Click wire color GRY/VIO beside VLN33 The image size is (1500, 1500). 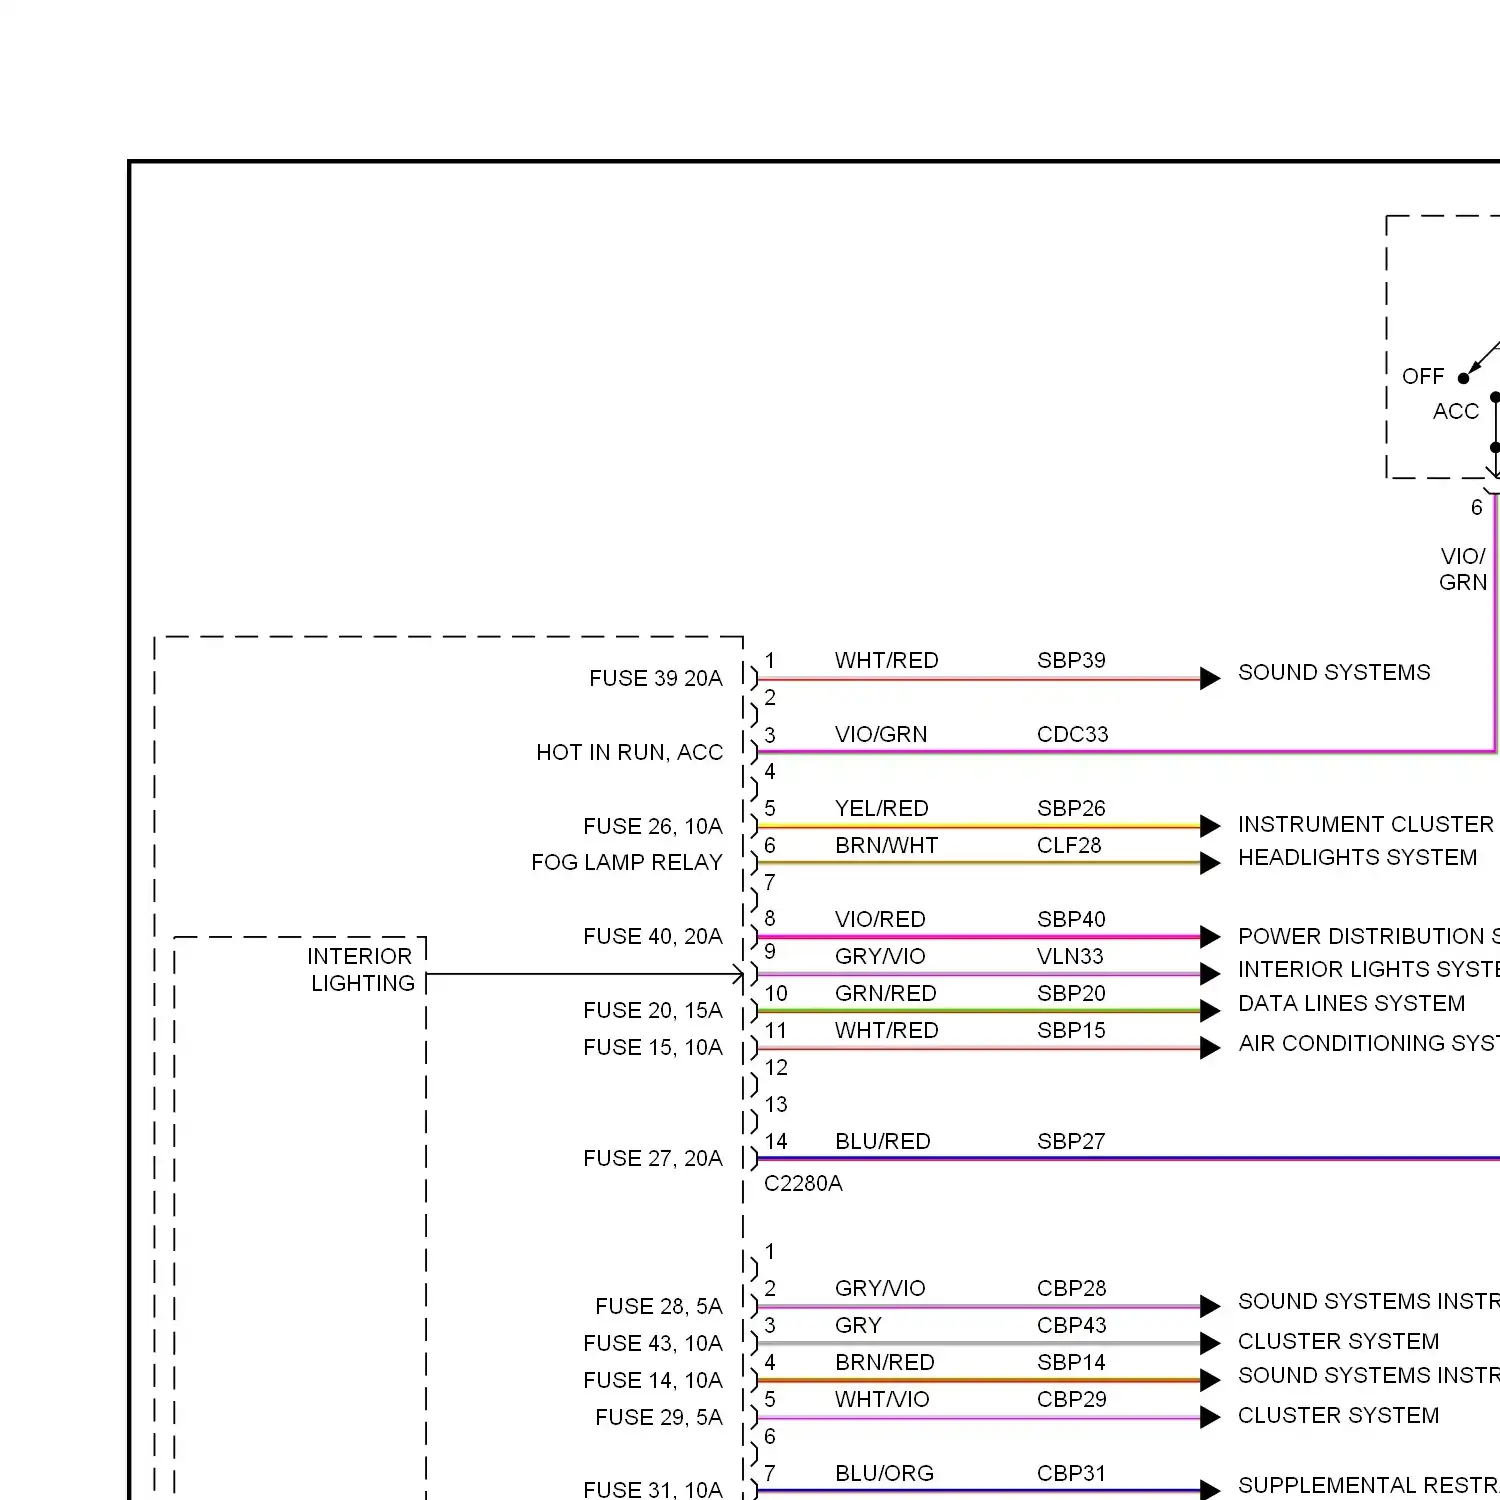880,956
